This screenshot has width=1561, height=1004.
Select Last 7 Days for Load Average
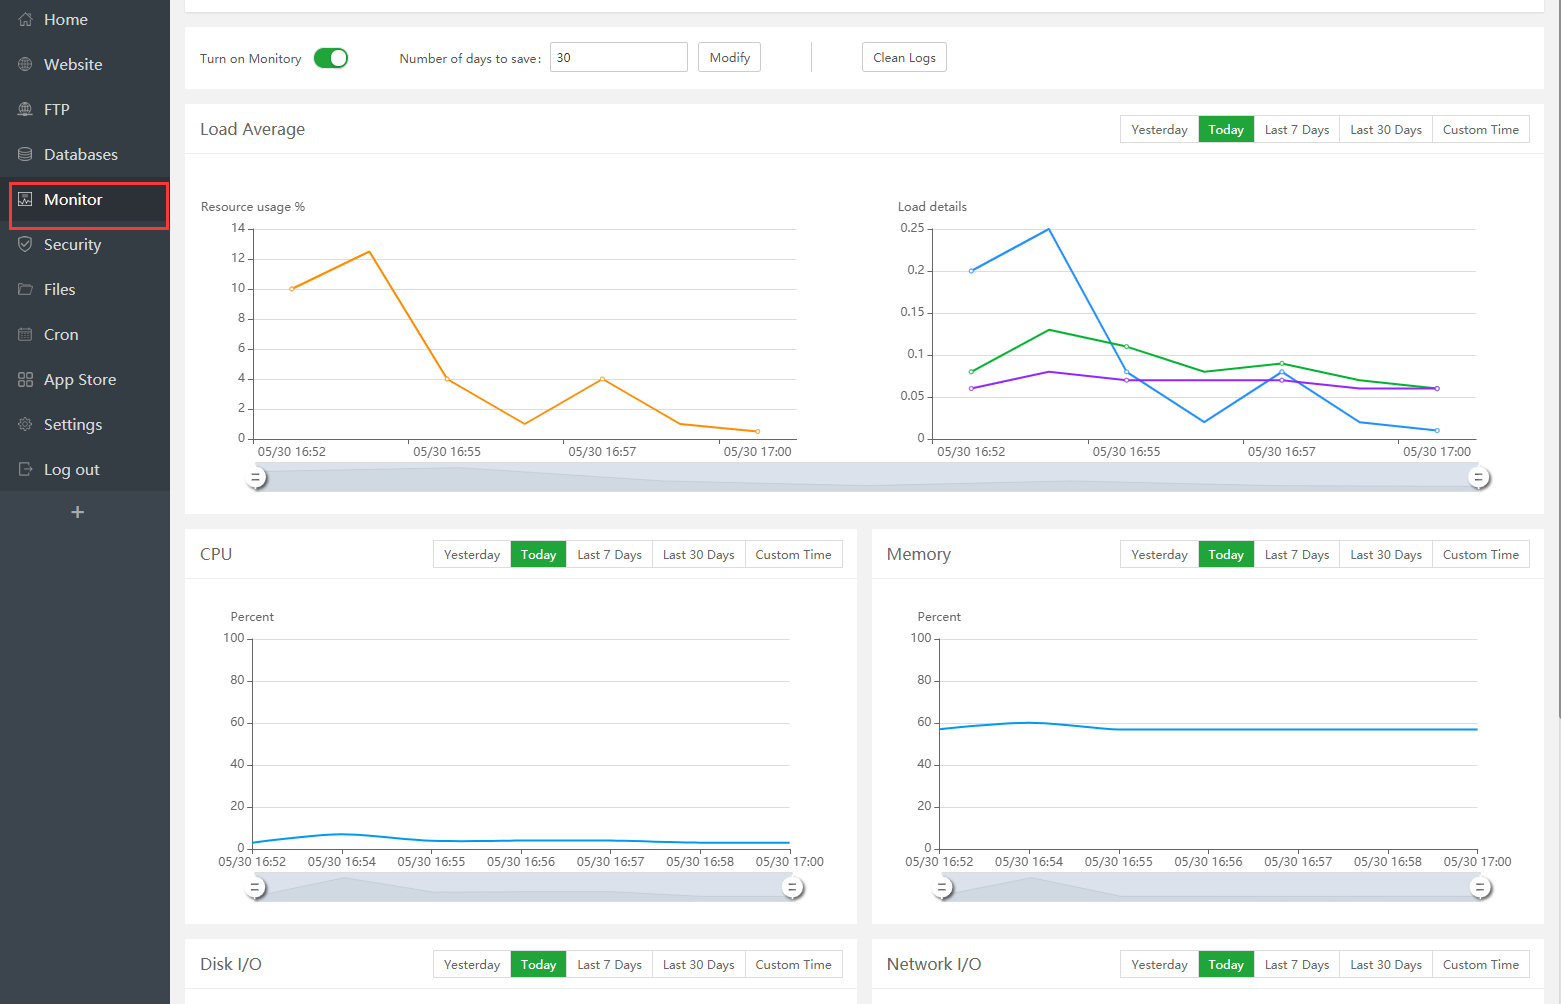point(1296,130)
